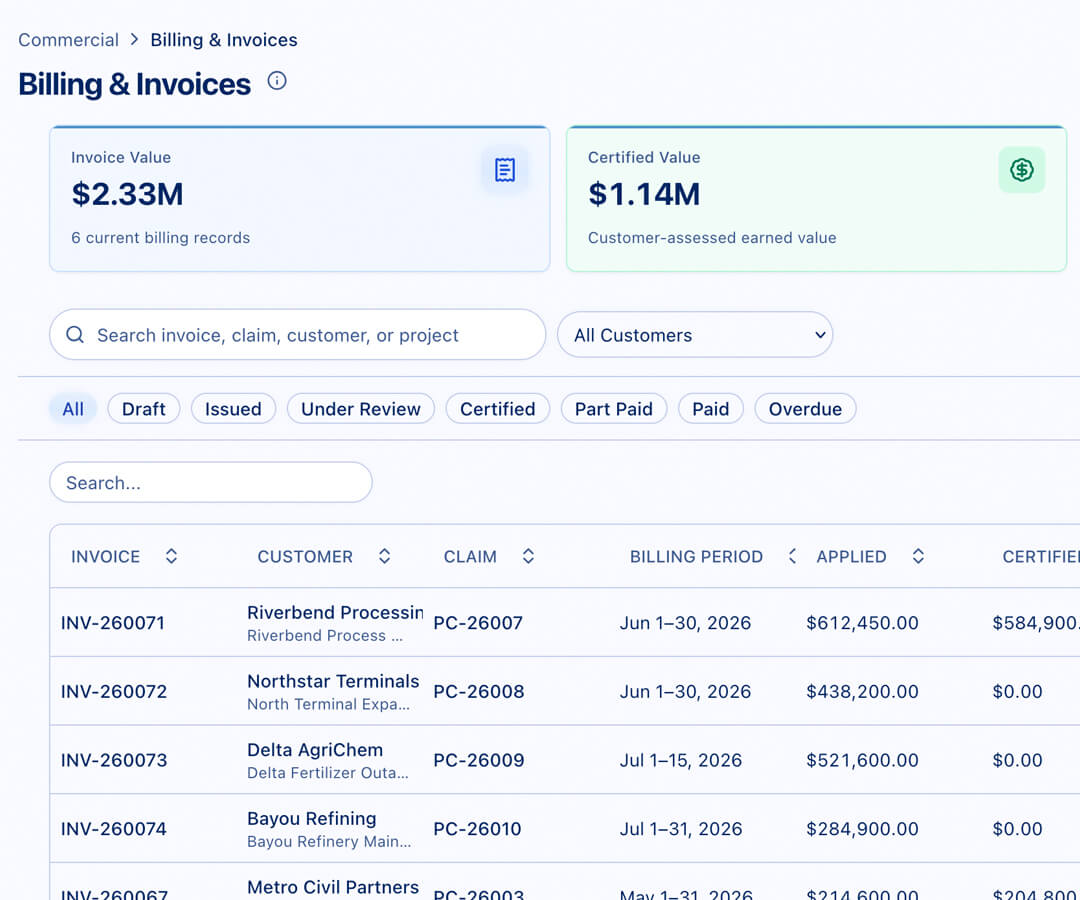
Task: Click billing period Jul 1–31, 2026
Action: pos(681,829)
